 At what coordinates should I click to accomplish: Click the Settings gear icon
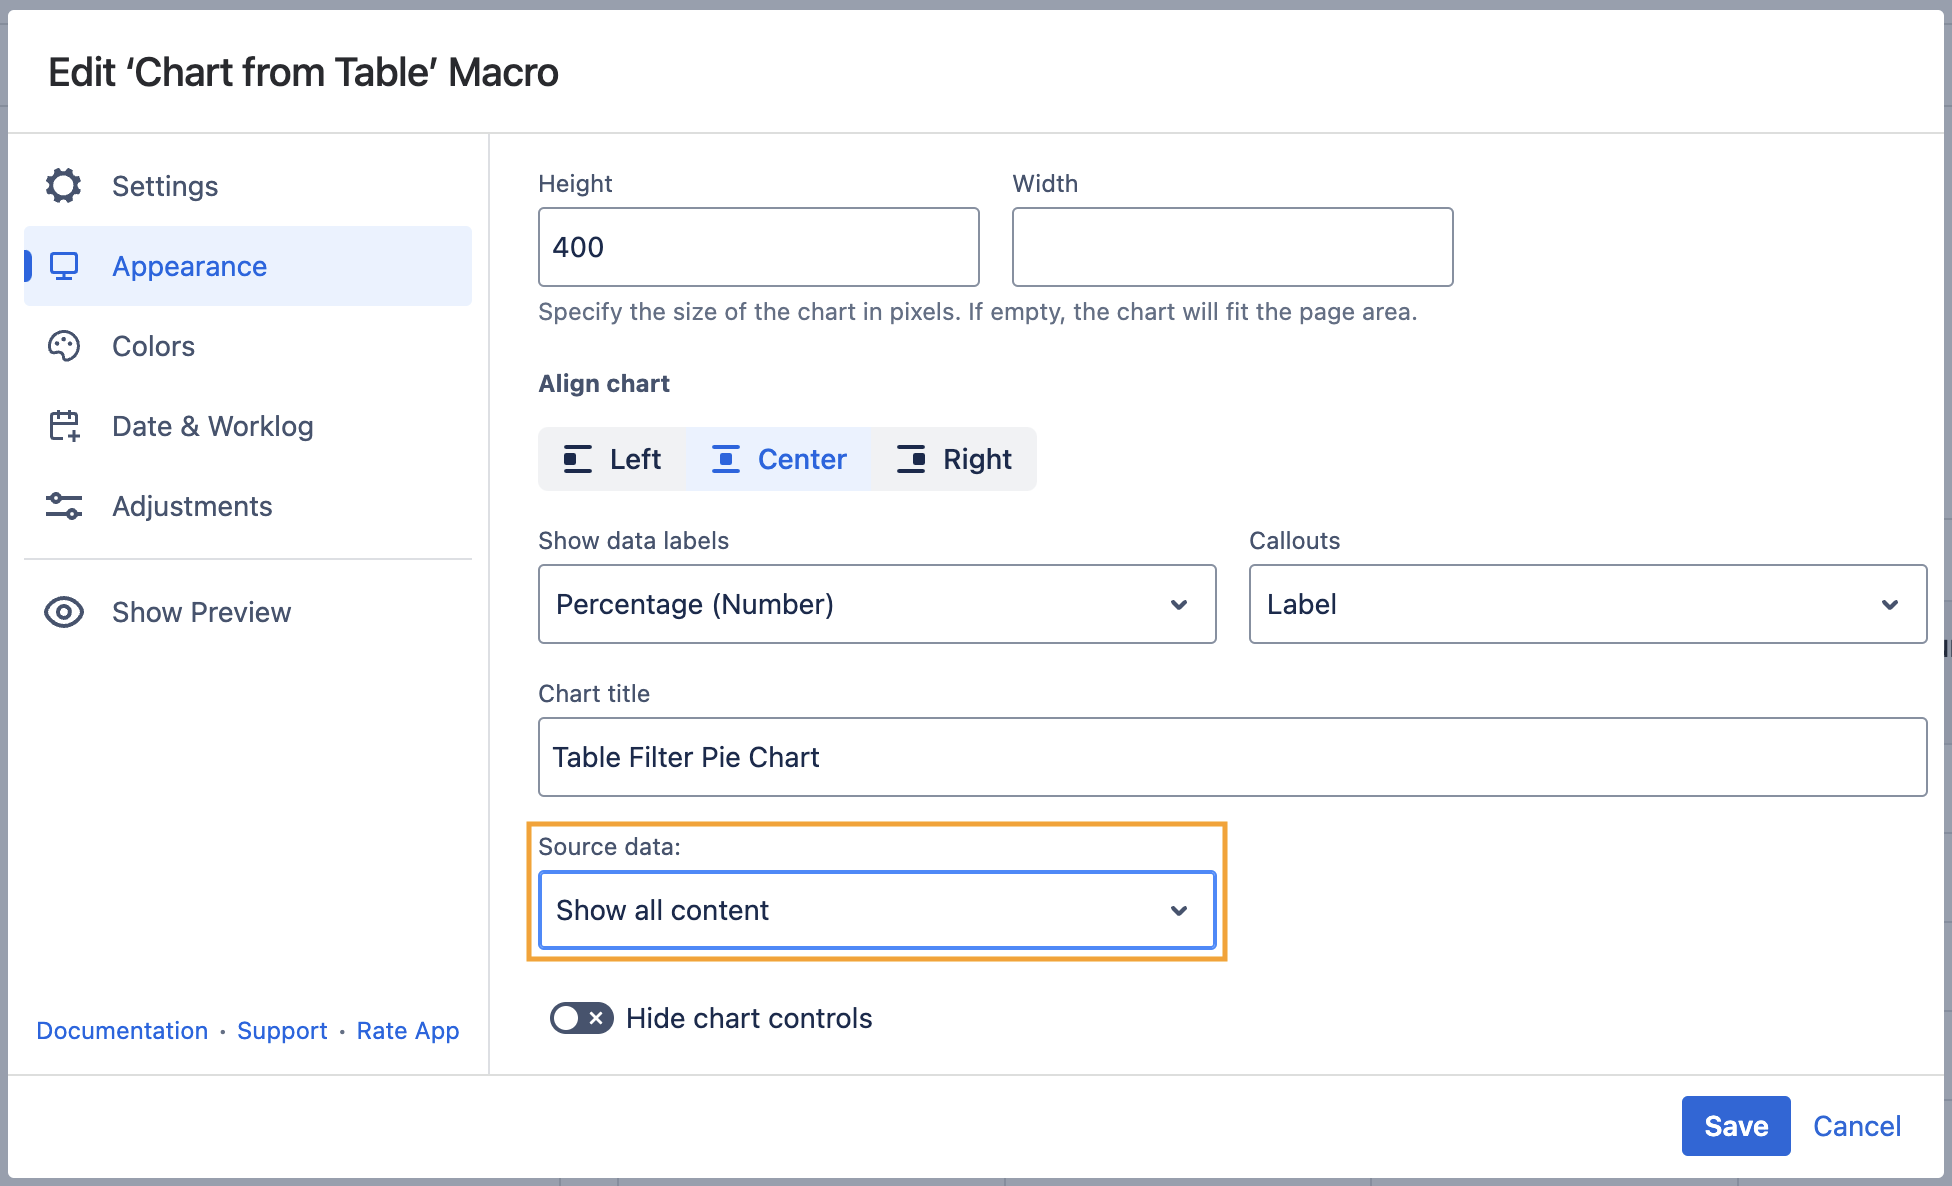(x=64, y=186)
